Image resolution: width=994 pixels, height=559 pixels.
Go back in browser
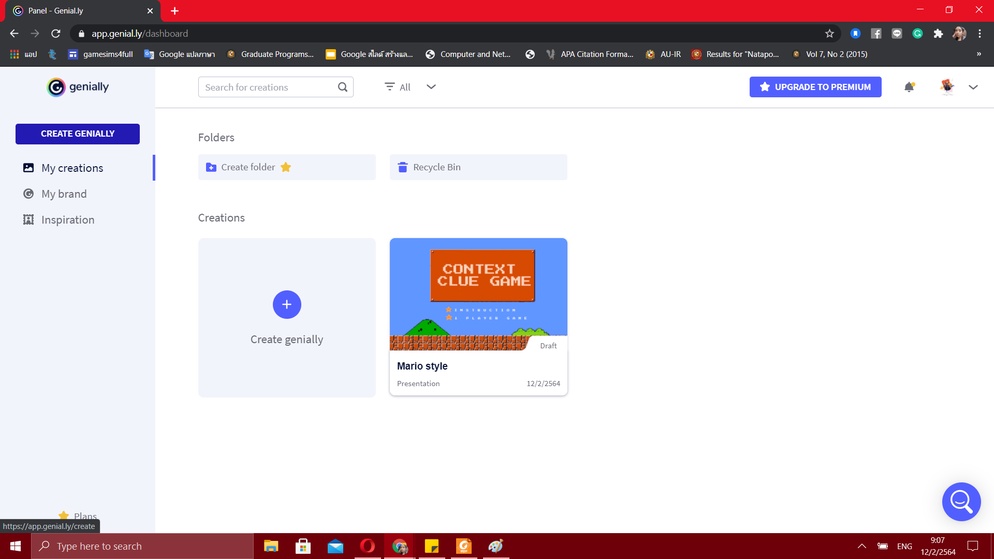pos(14,34)
